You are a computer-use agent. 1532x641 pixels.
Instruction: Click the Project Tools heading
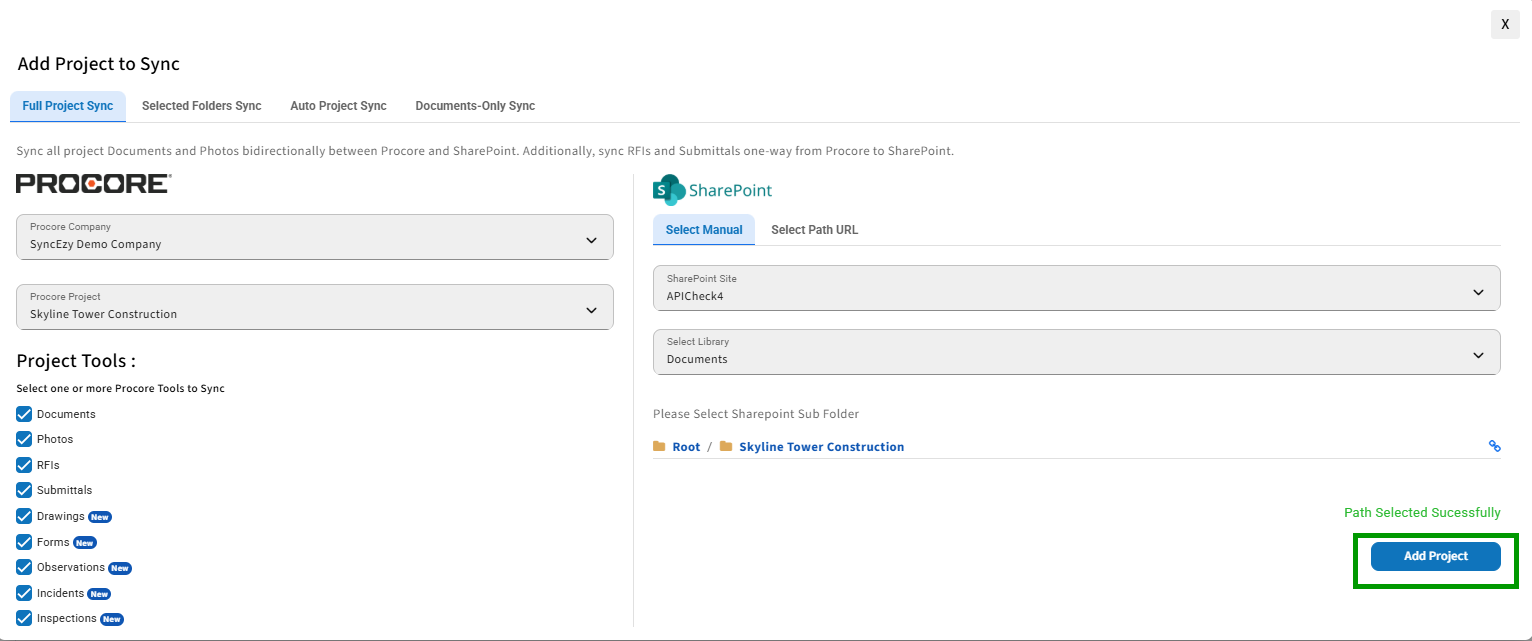point(76,361)
